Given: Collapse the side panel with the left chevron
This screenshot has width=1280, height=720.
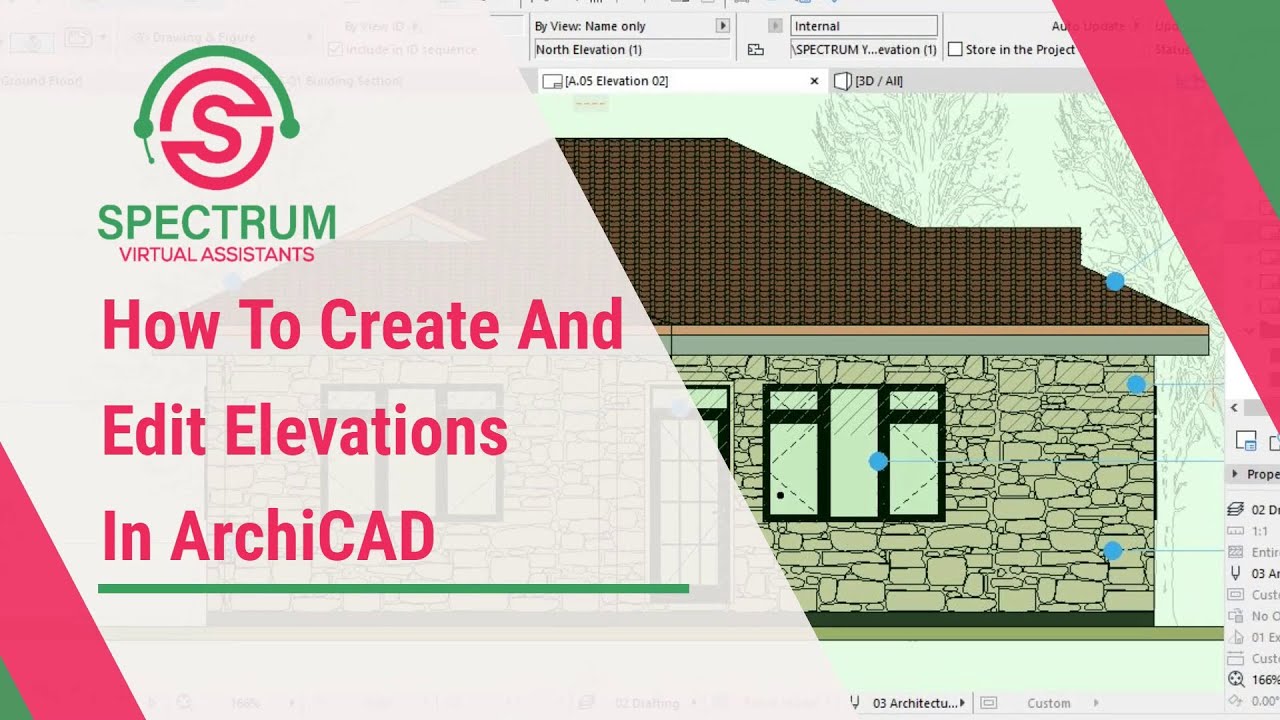Looking at the screenshot, I should coord(1234,408).
